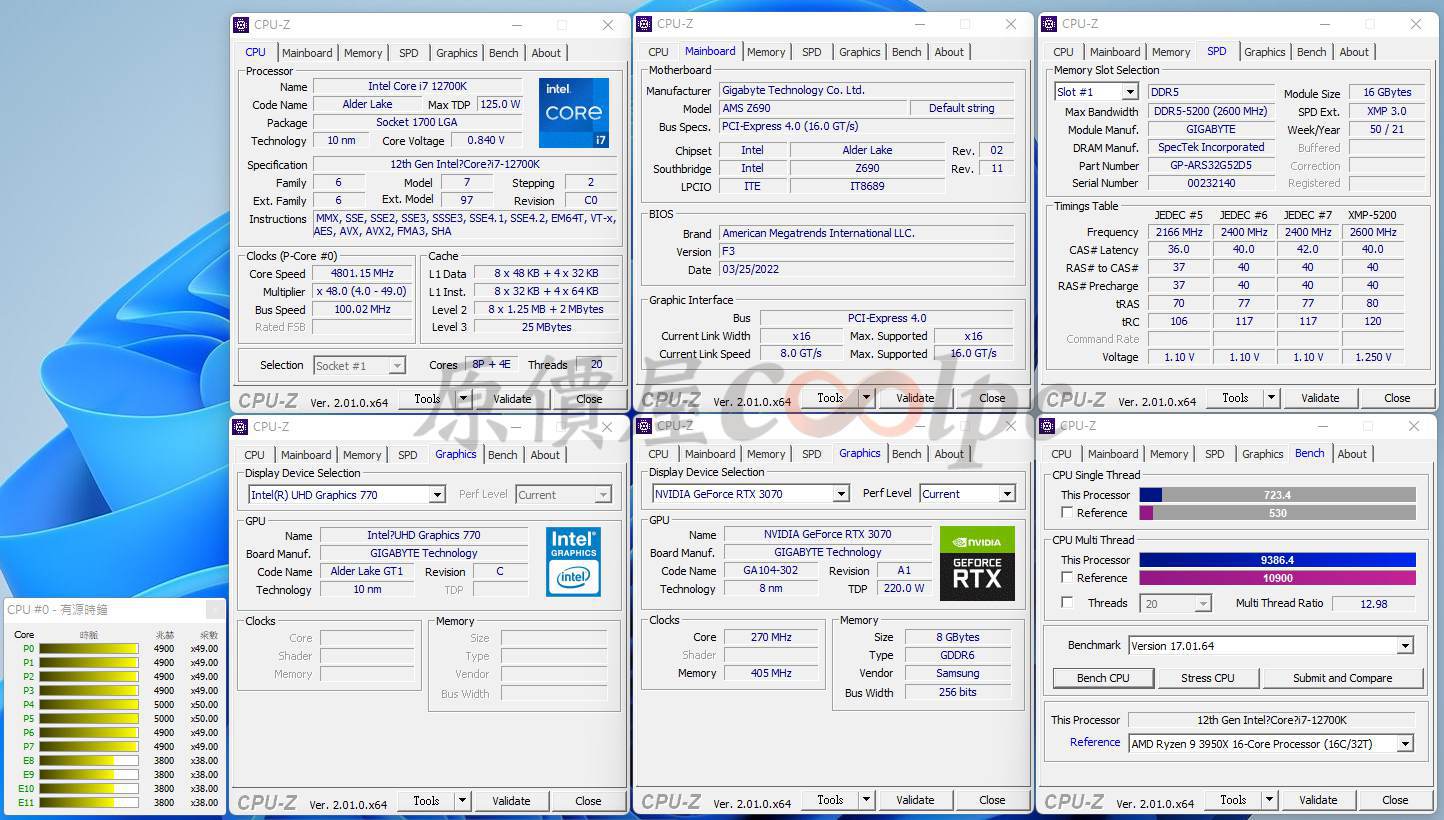
Task: Open the Threads count 20 dropdown
Action: 1203,604
